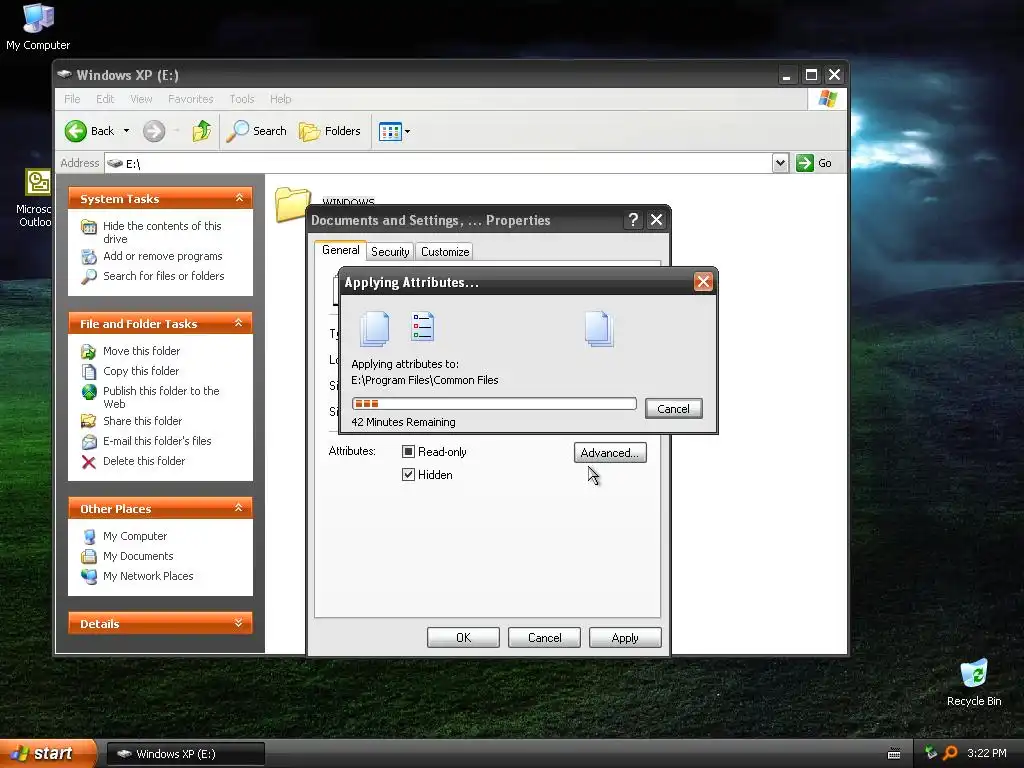The height and width of the screenshot is (768, 1024).
Task: Click the Windows flag logo in menu bar
Action: 827,99
